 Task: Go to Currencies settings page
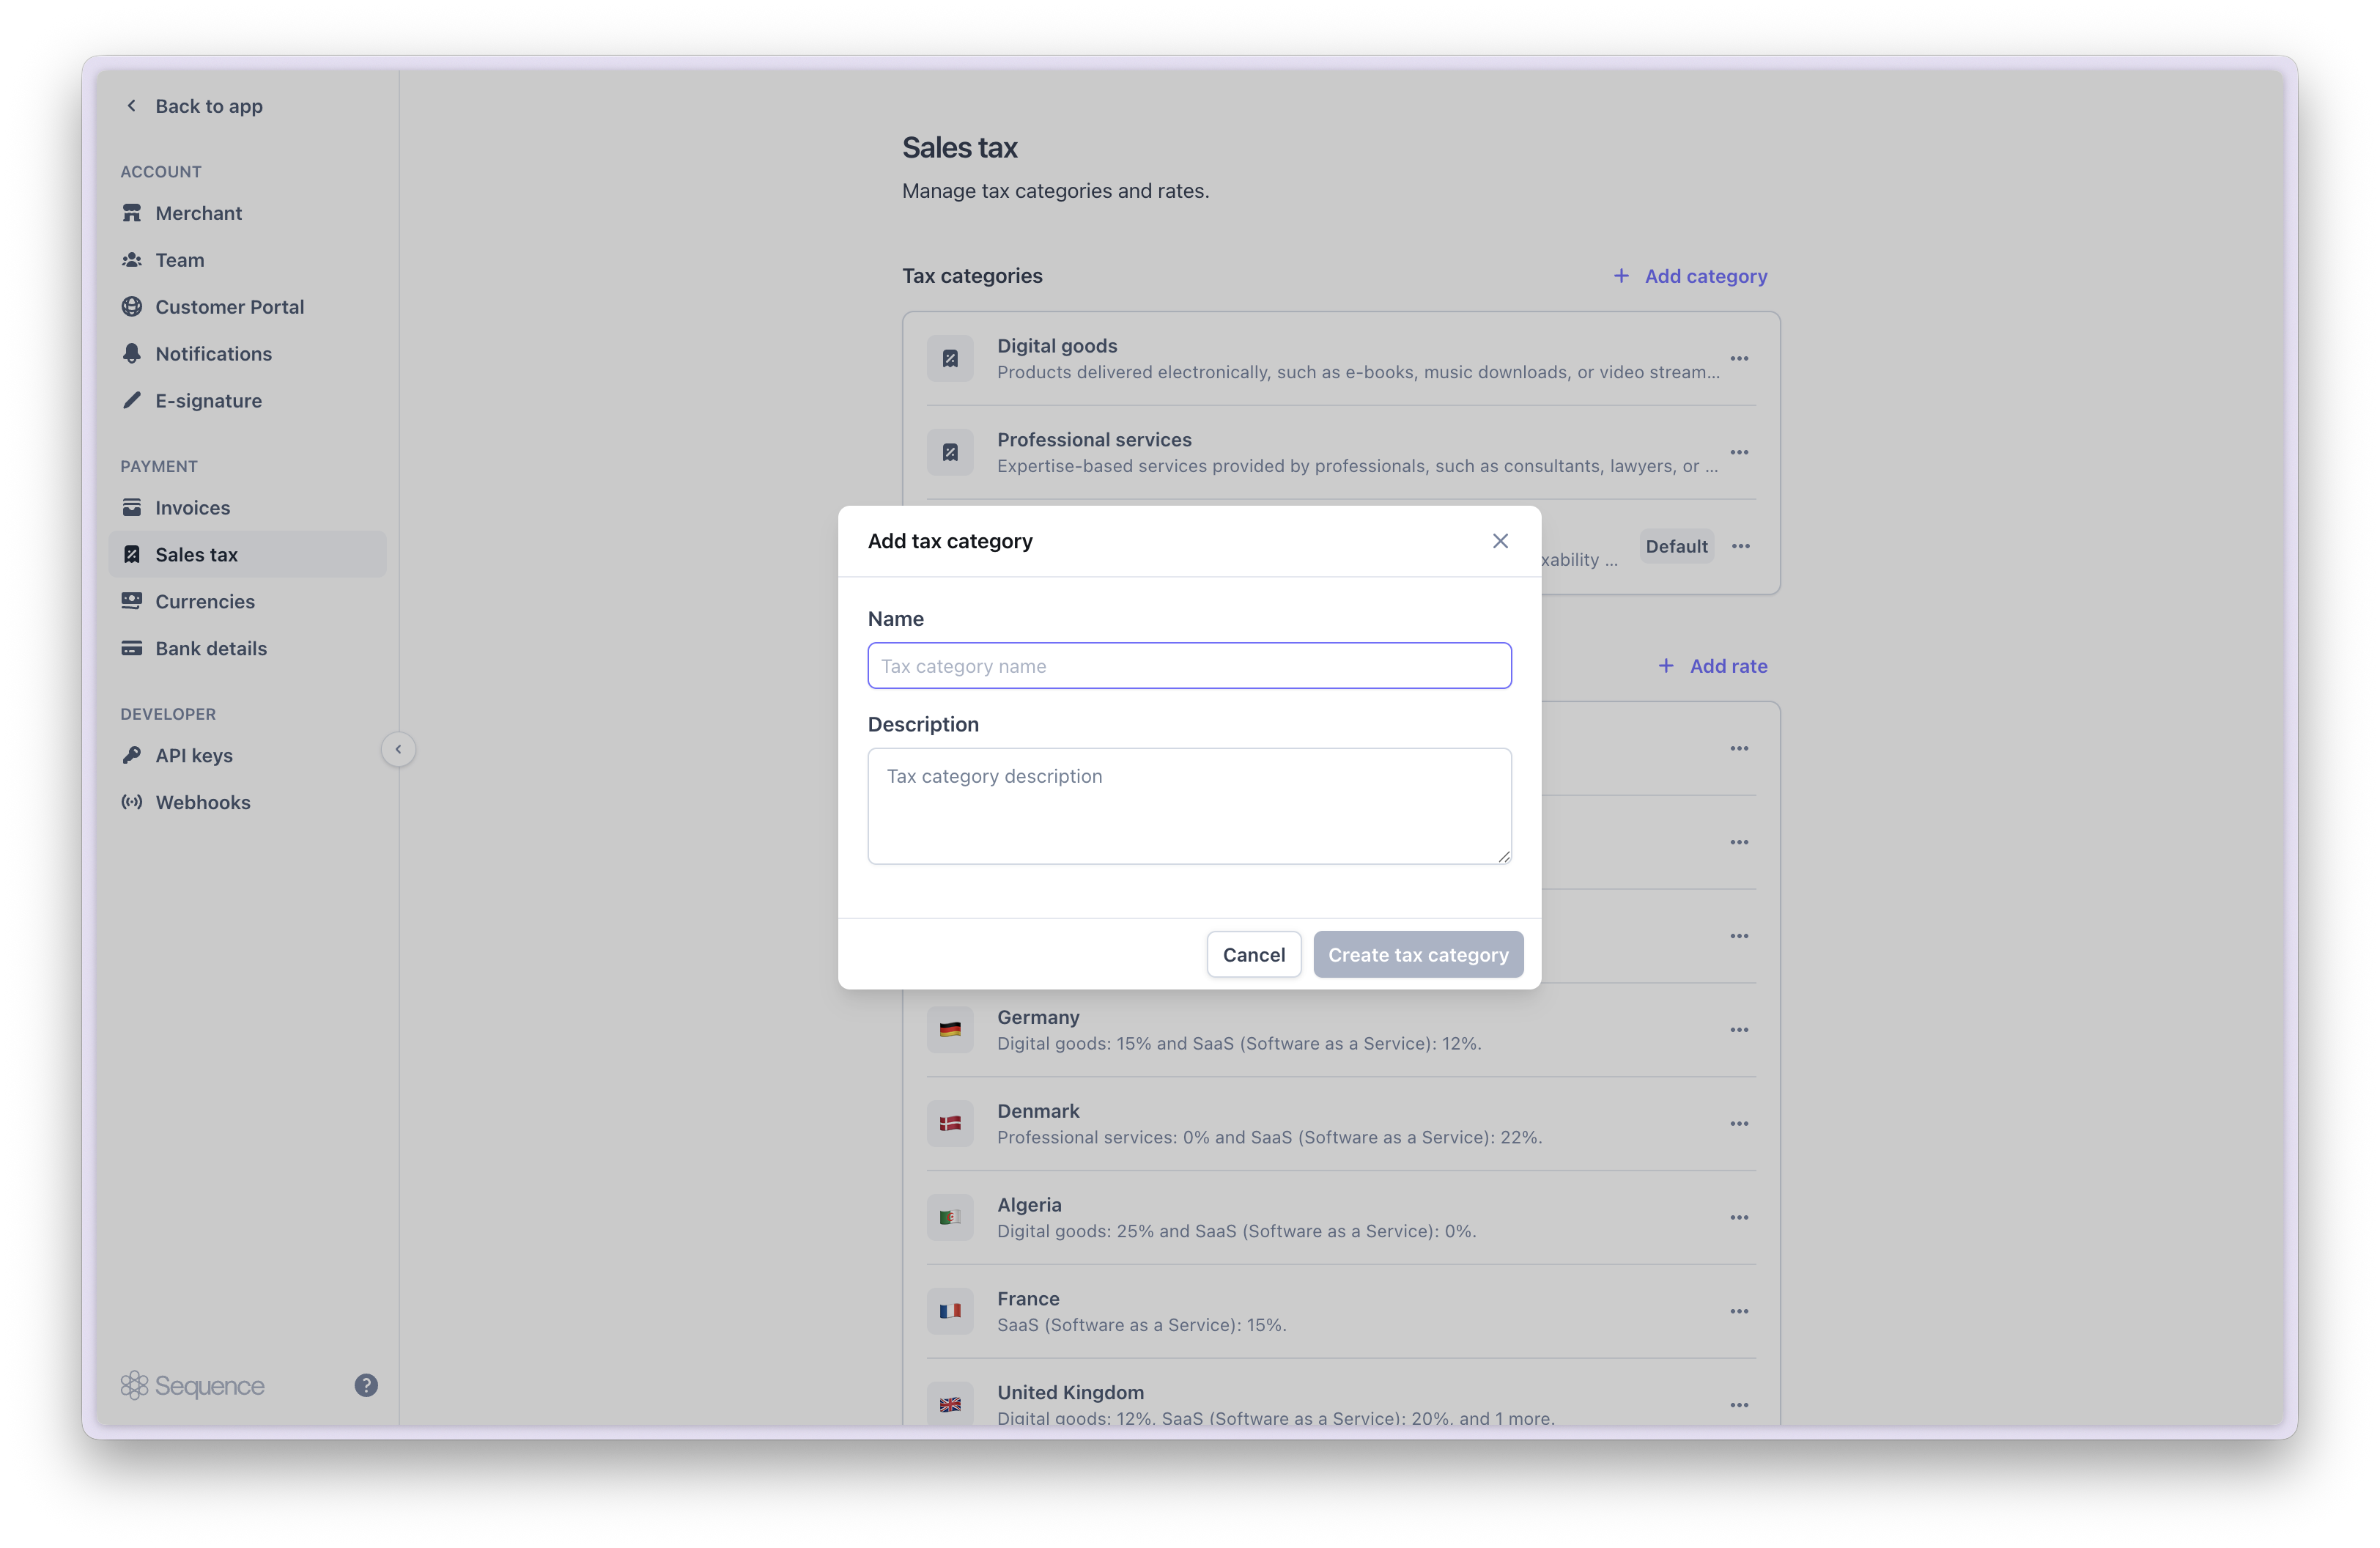click(204, 602)
